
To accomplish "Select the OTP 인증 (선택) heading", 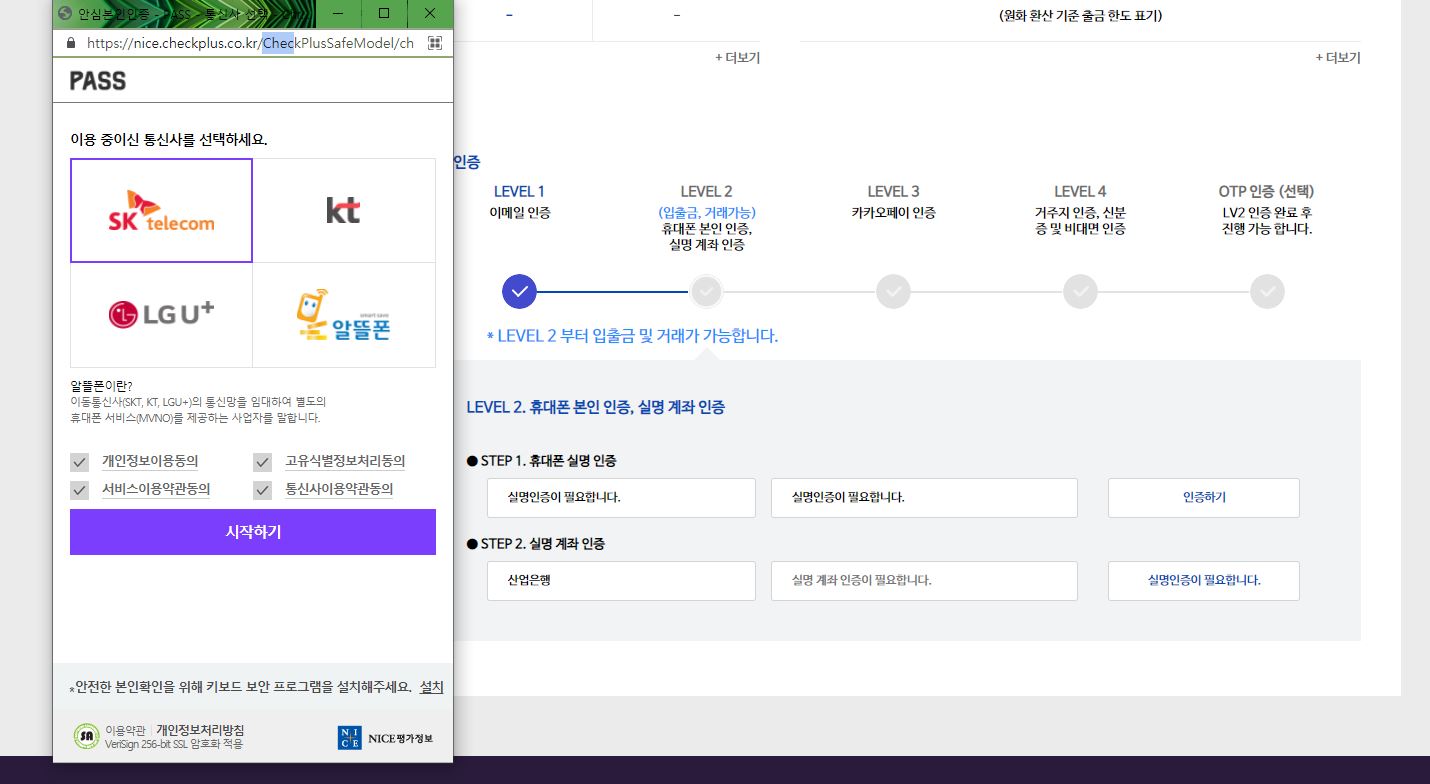I will point(1266,191).
